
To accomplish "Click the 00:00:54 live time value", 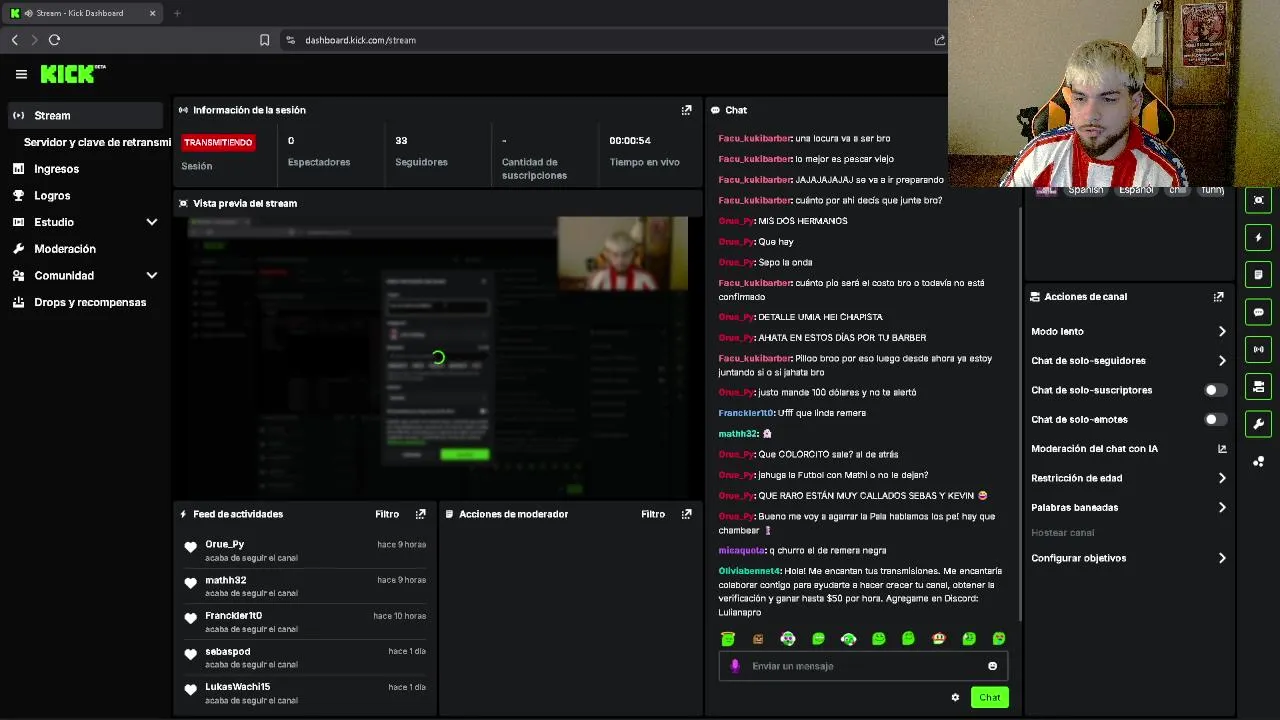I will 630,141.
